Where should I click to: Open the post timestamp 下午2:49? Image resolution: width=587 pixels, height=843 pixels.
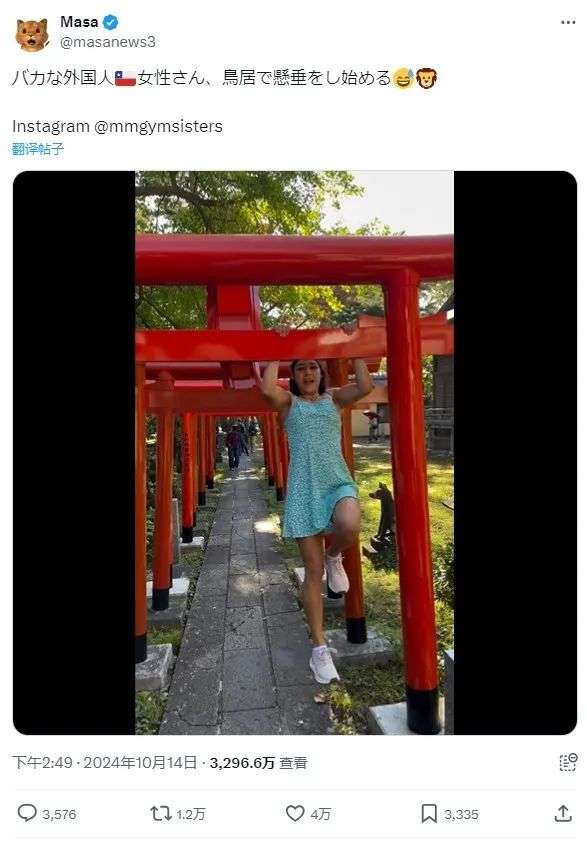[42, 762]
